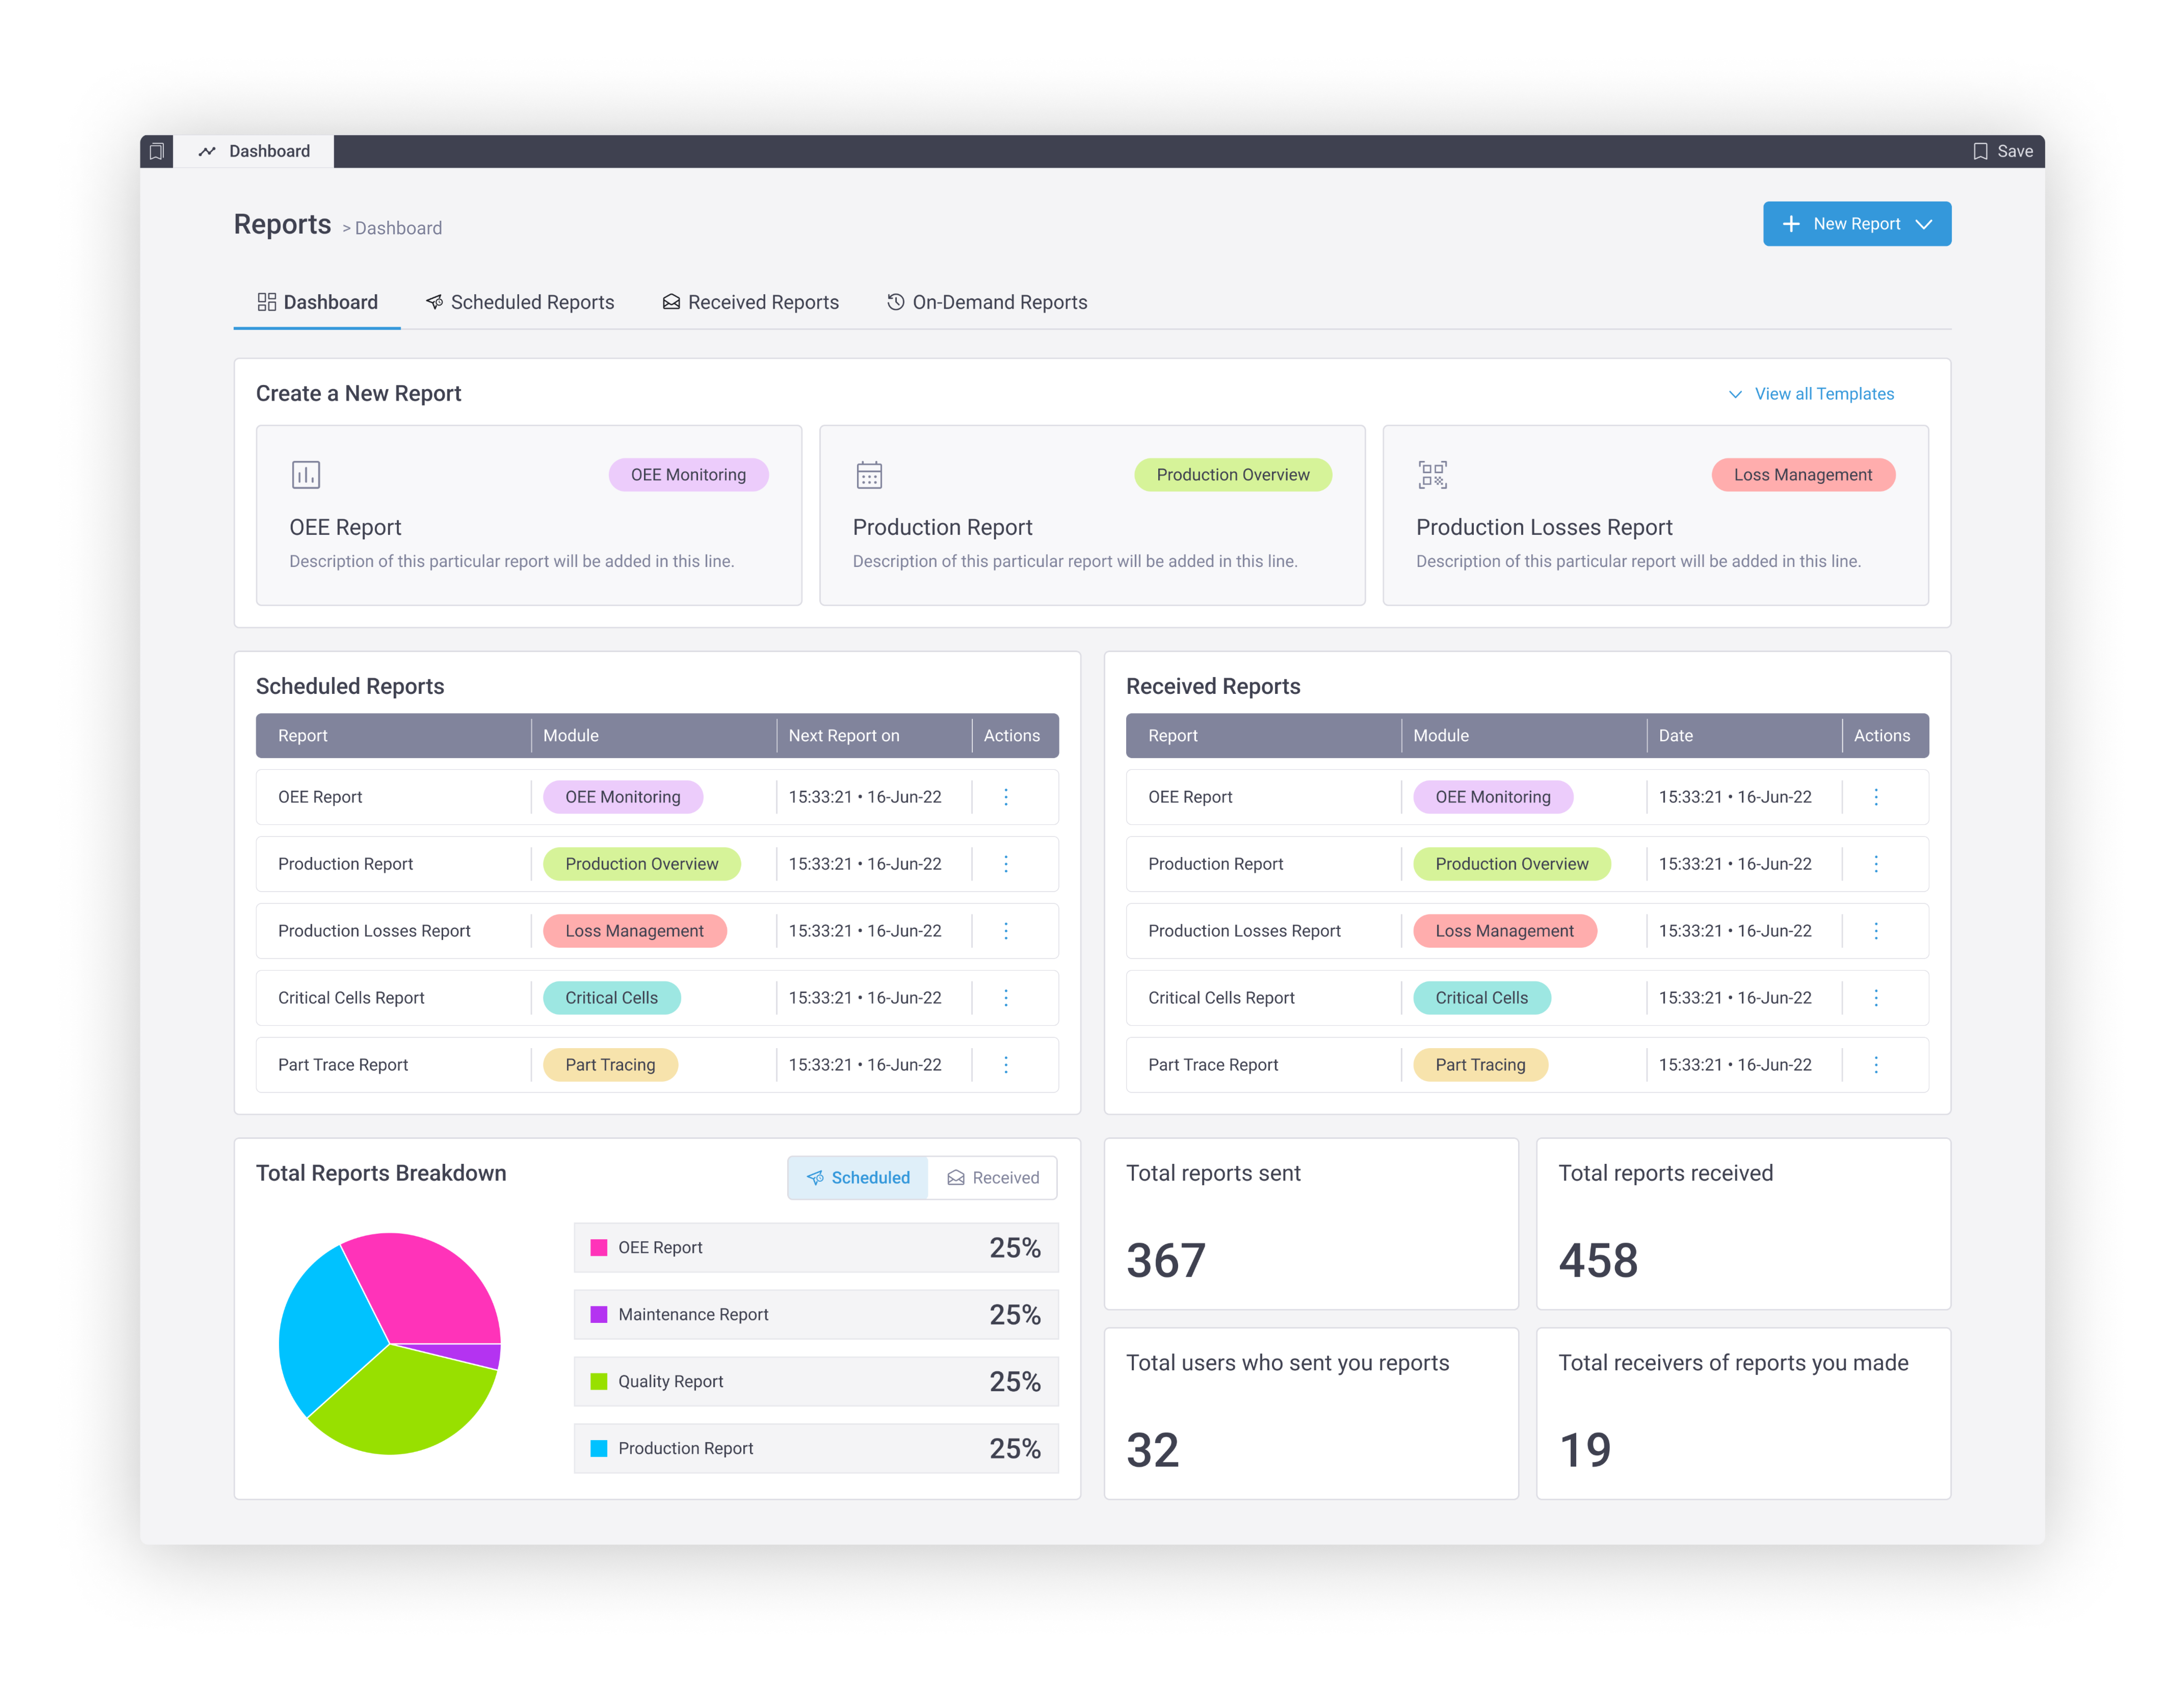The height and width of the screenshot is (1689, 2184).
Task: Click Total users who sent you reports card
Action: (1311, 1414)
